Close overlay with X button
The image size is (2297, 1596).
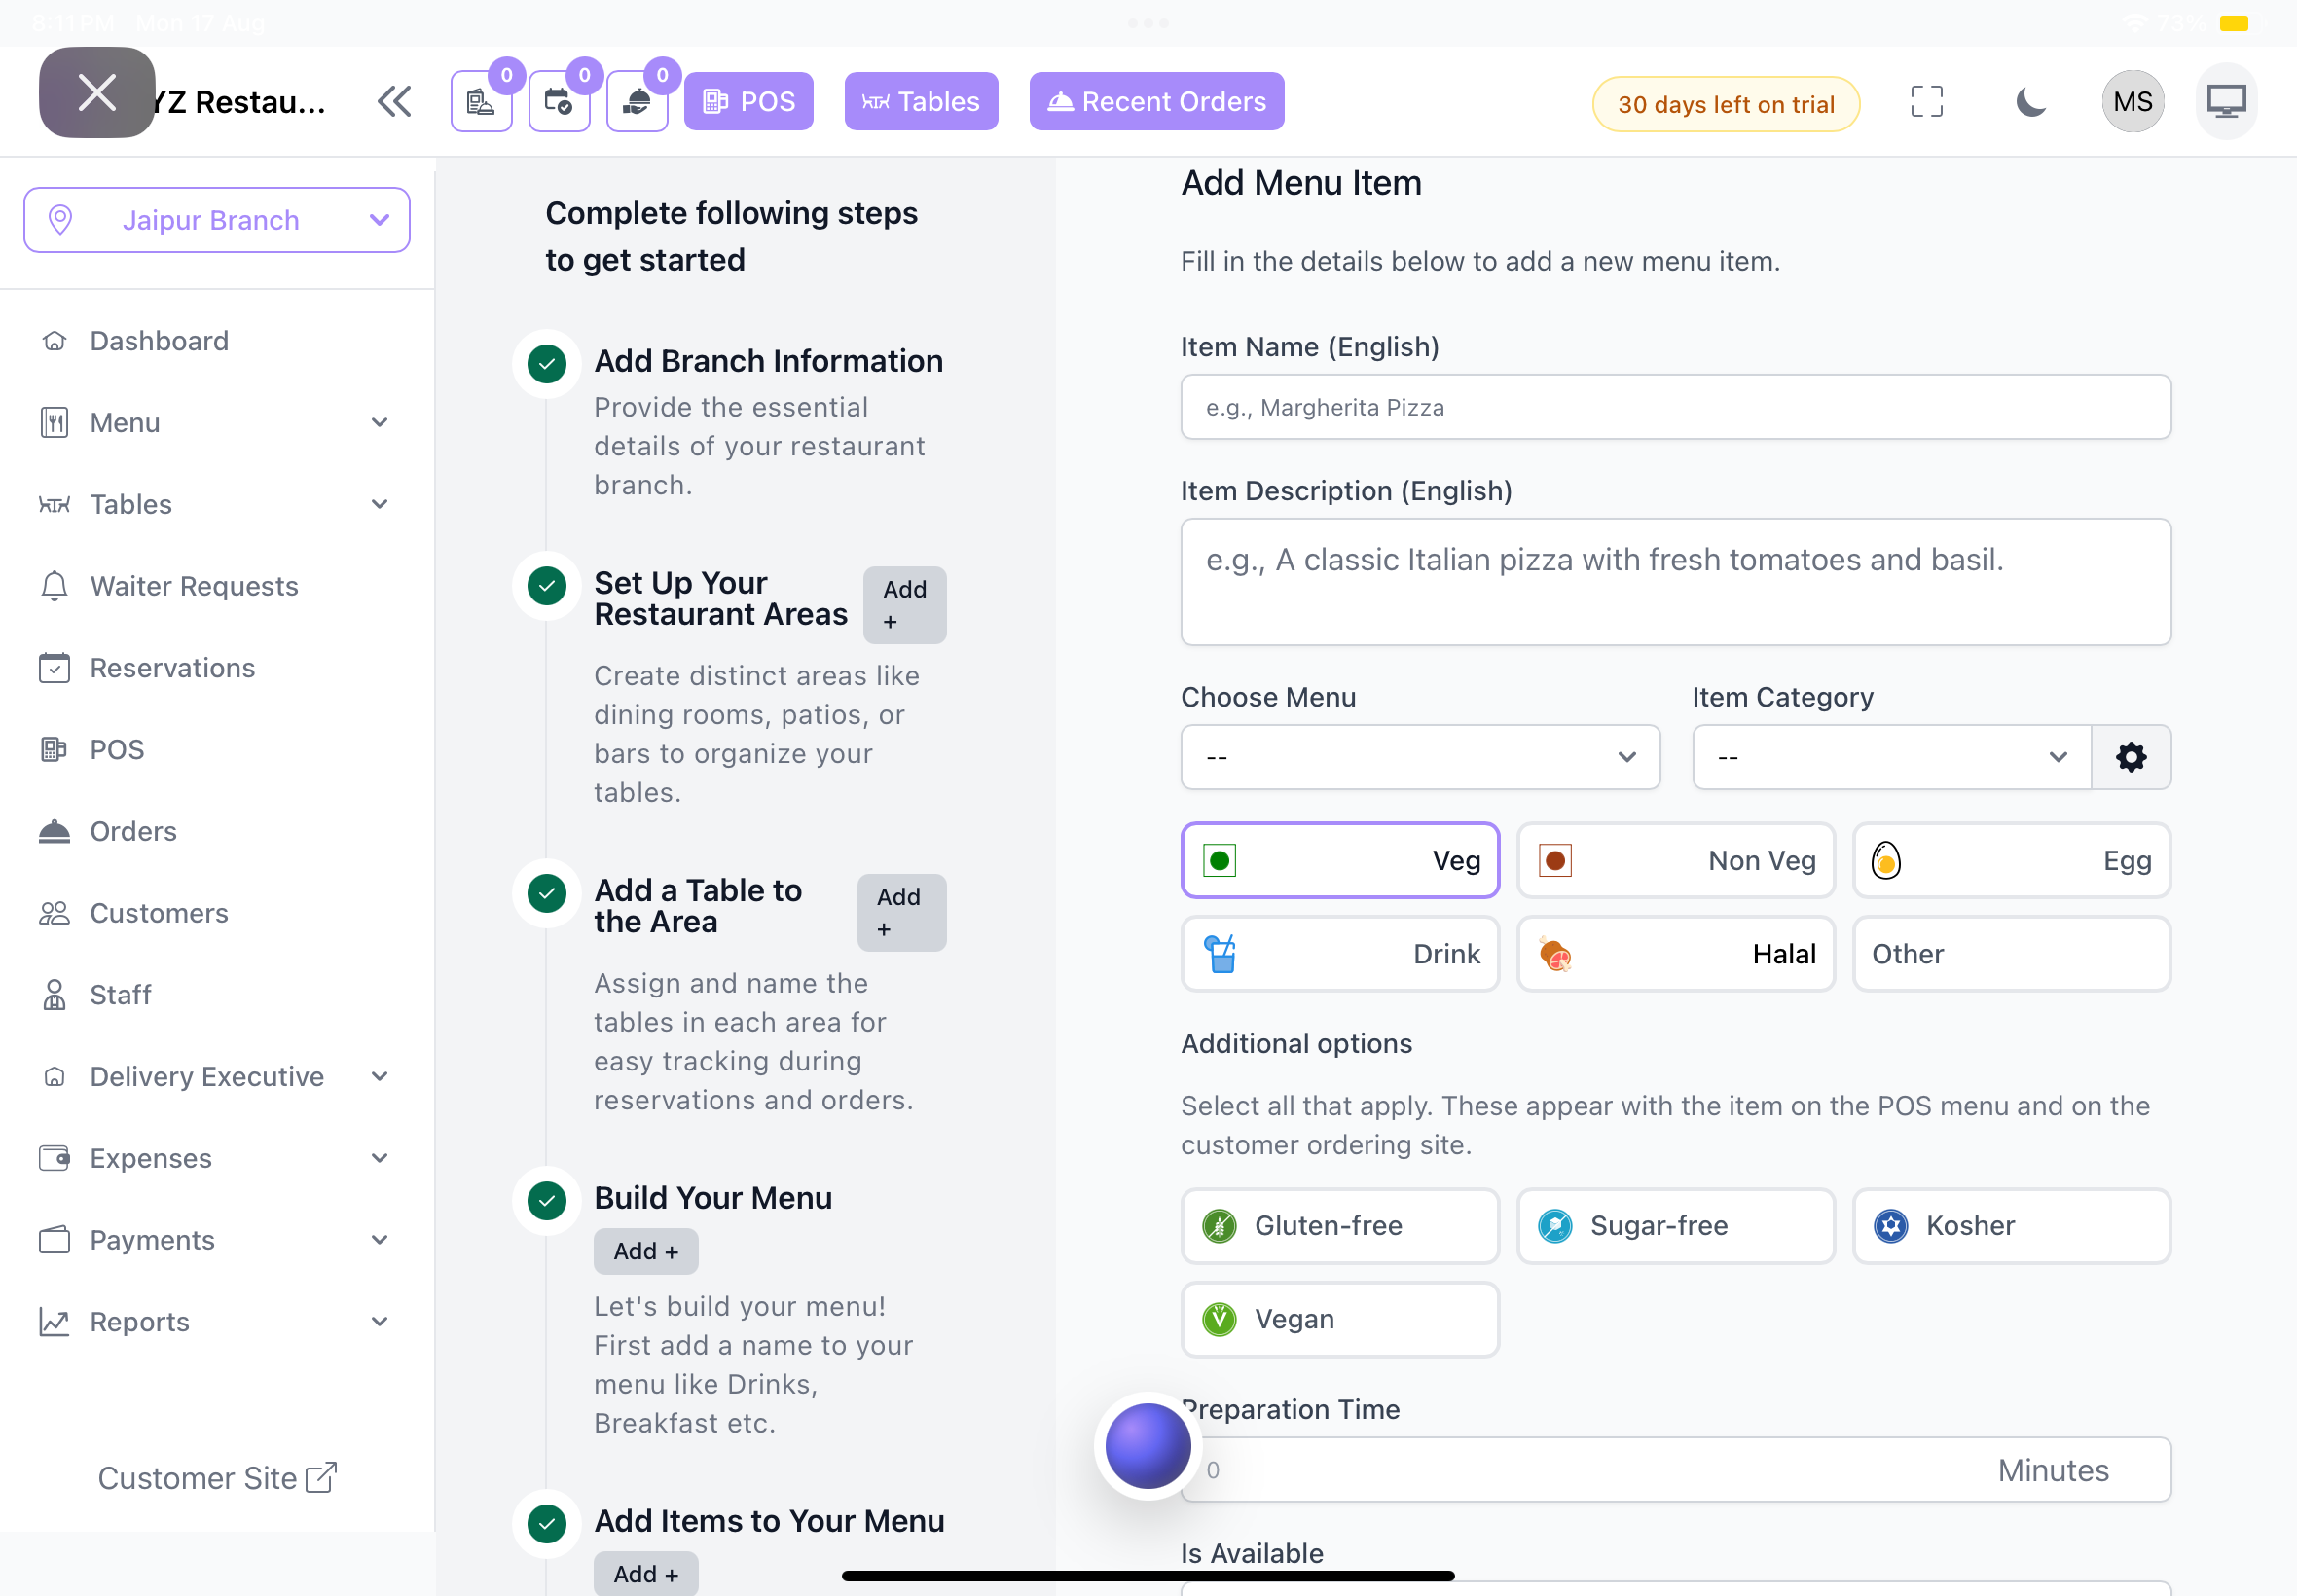coord(97,92)
